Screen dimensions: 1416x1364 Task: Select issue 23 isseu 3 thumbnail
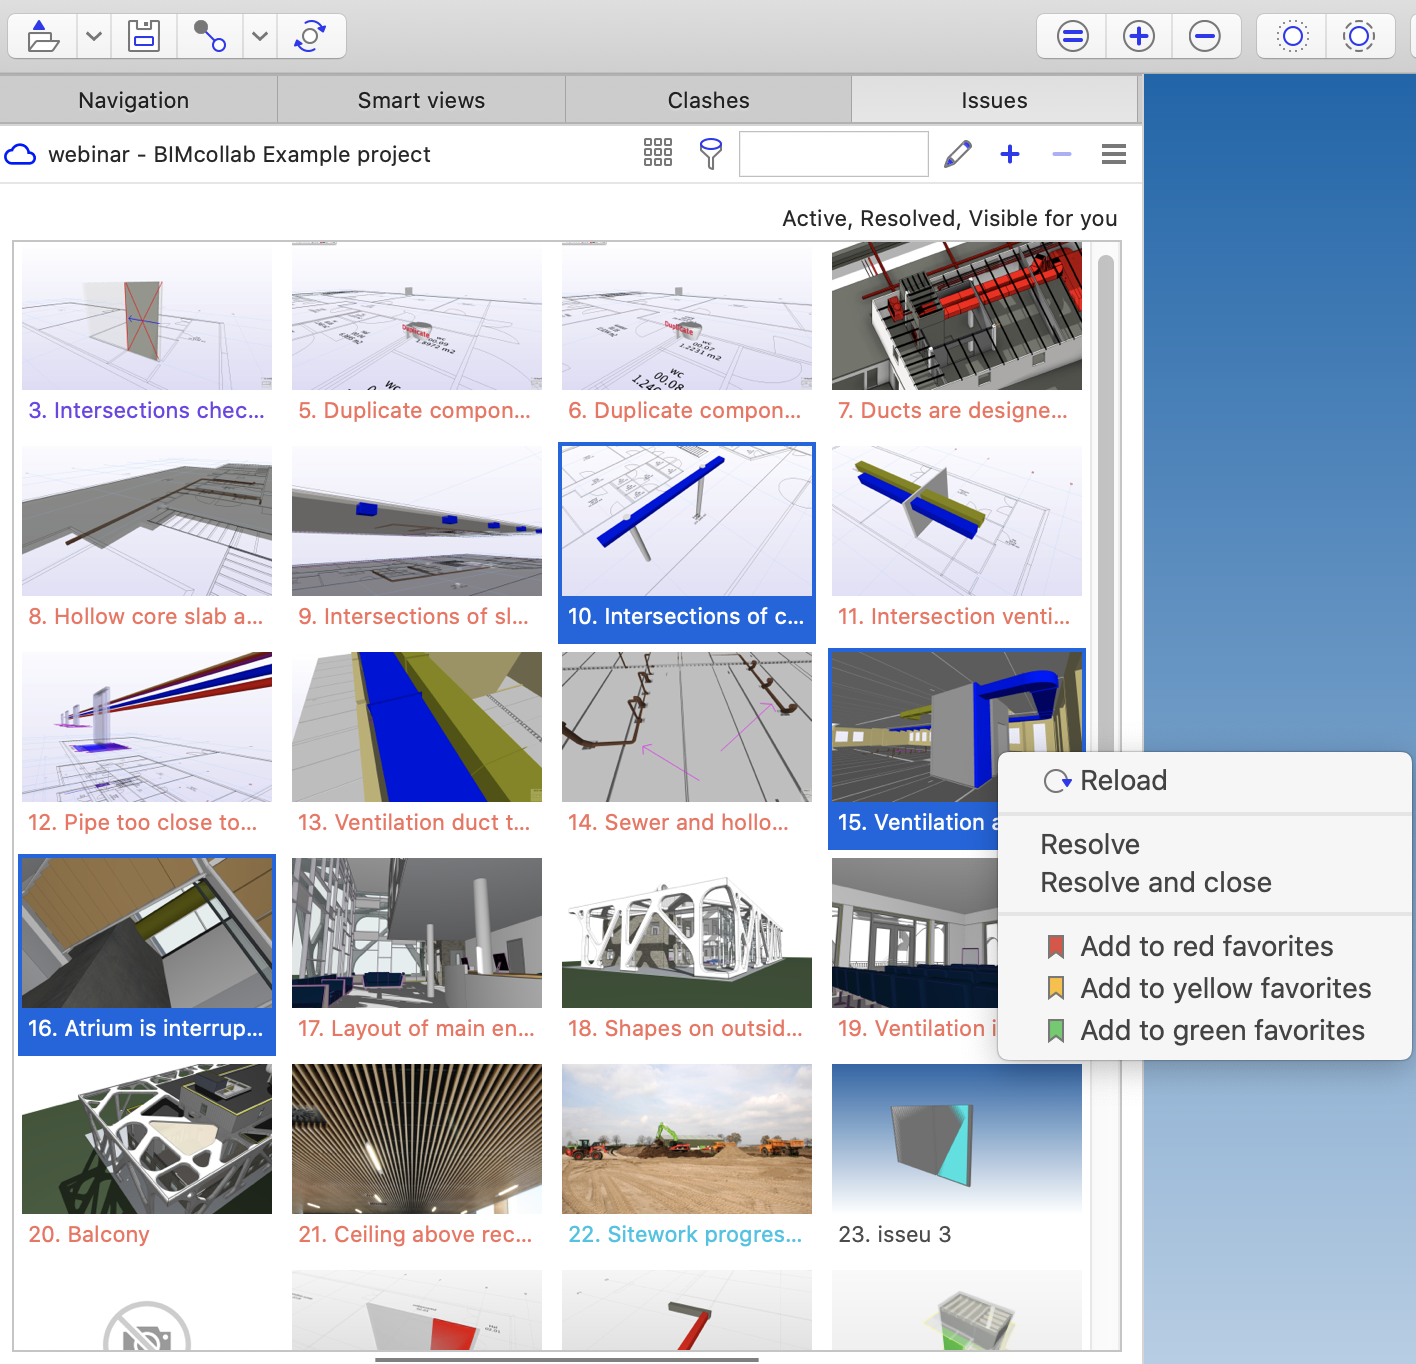pyautogui.click(x=957, y=1139)
